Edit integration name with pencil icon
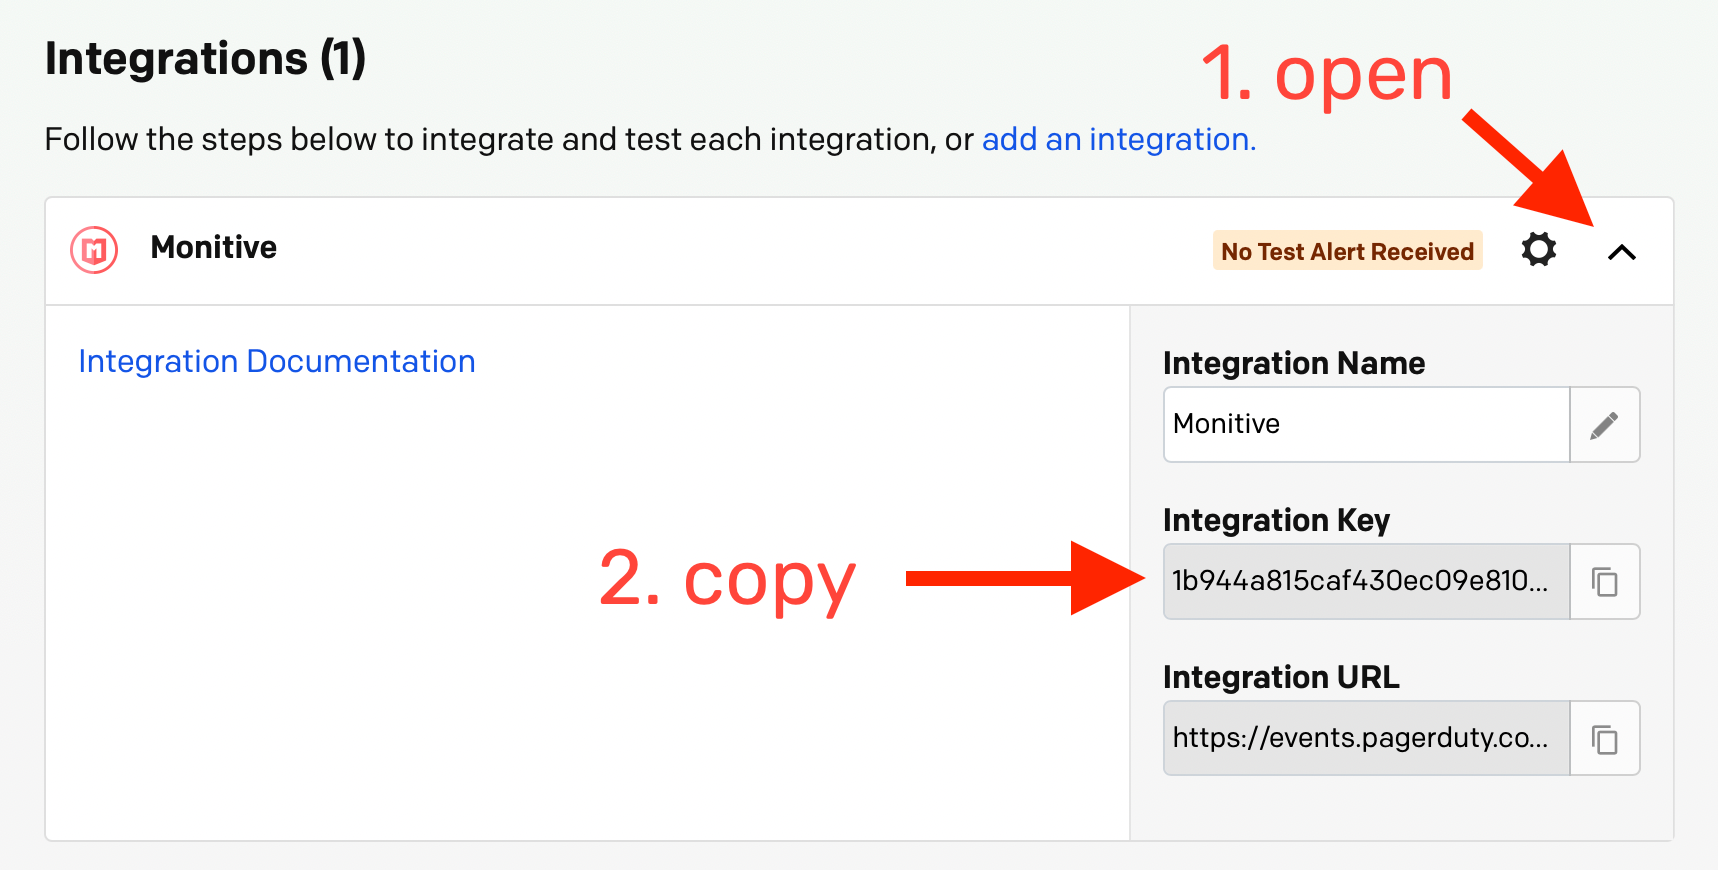Viewport: 1718px width, 870px height. pos(1604,425)
